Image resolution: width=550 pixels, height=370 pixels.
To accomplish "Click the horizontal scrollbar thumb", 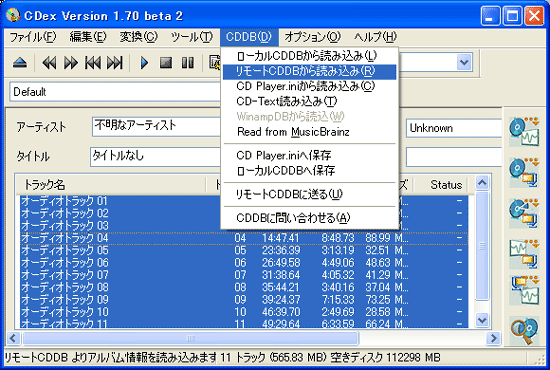I will [191, 338].
